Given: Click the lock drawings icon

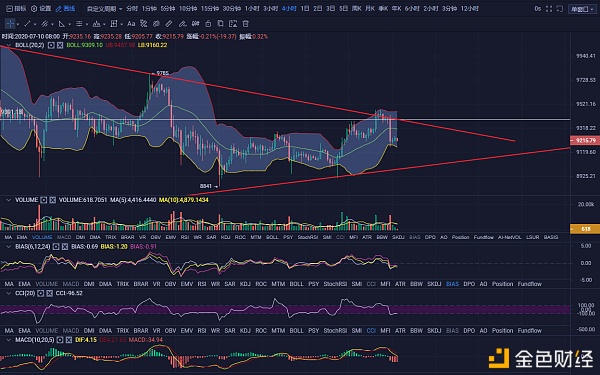Looking at the screenshot, I should coord(208,24).
